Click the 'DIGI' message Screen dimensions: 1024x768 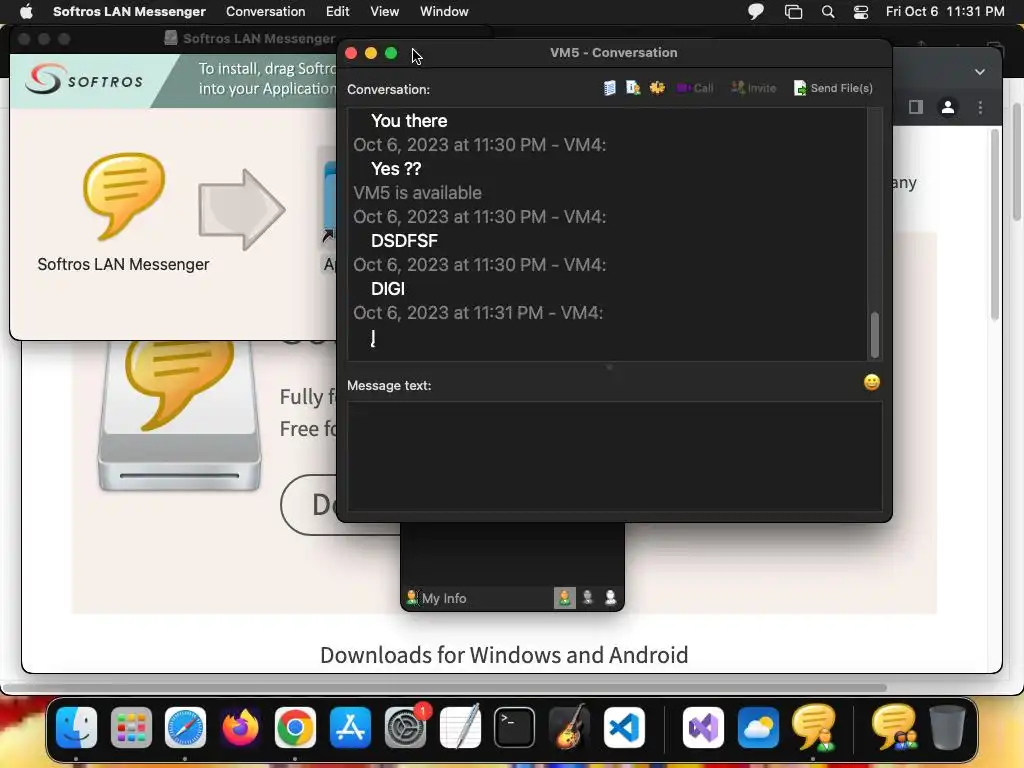(x=387, y=289)
